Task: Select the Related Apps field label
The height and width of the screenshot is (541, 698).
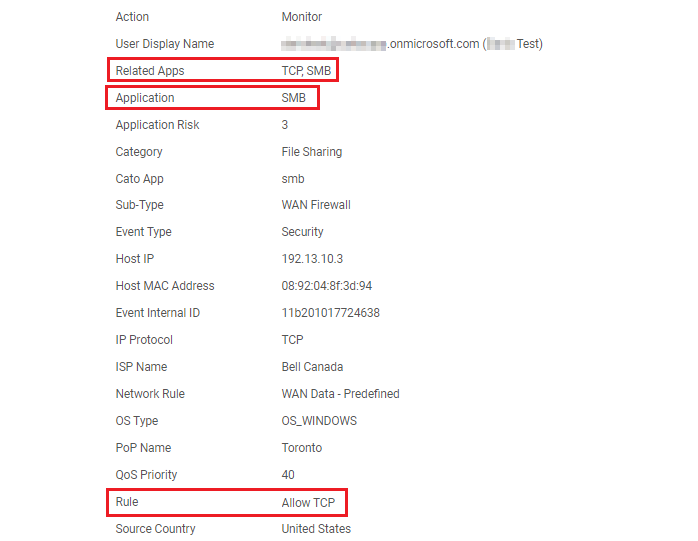Action: tap(150, 71)
